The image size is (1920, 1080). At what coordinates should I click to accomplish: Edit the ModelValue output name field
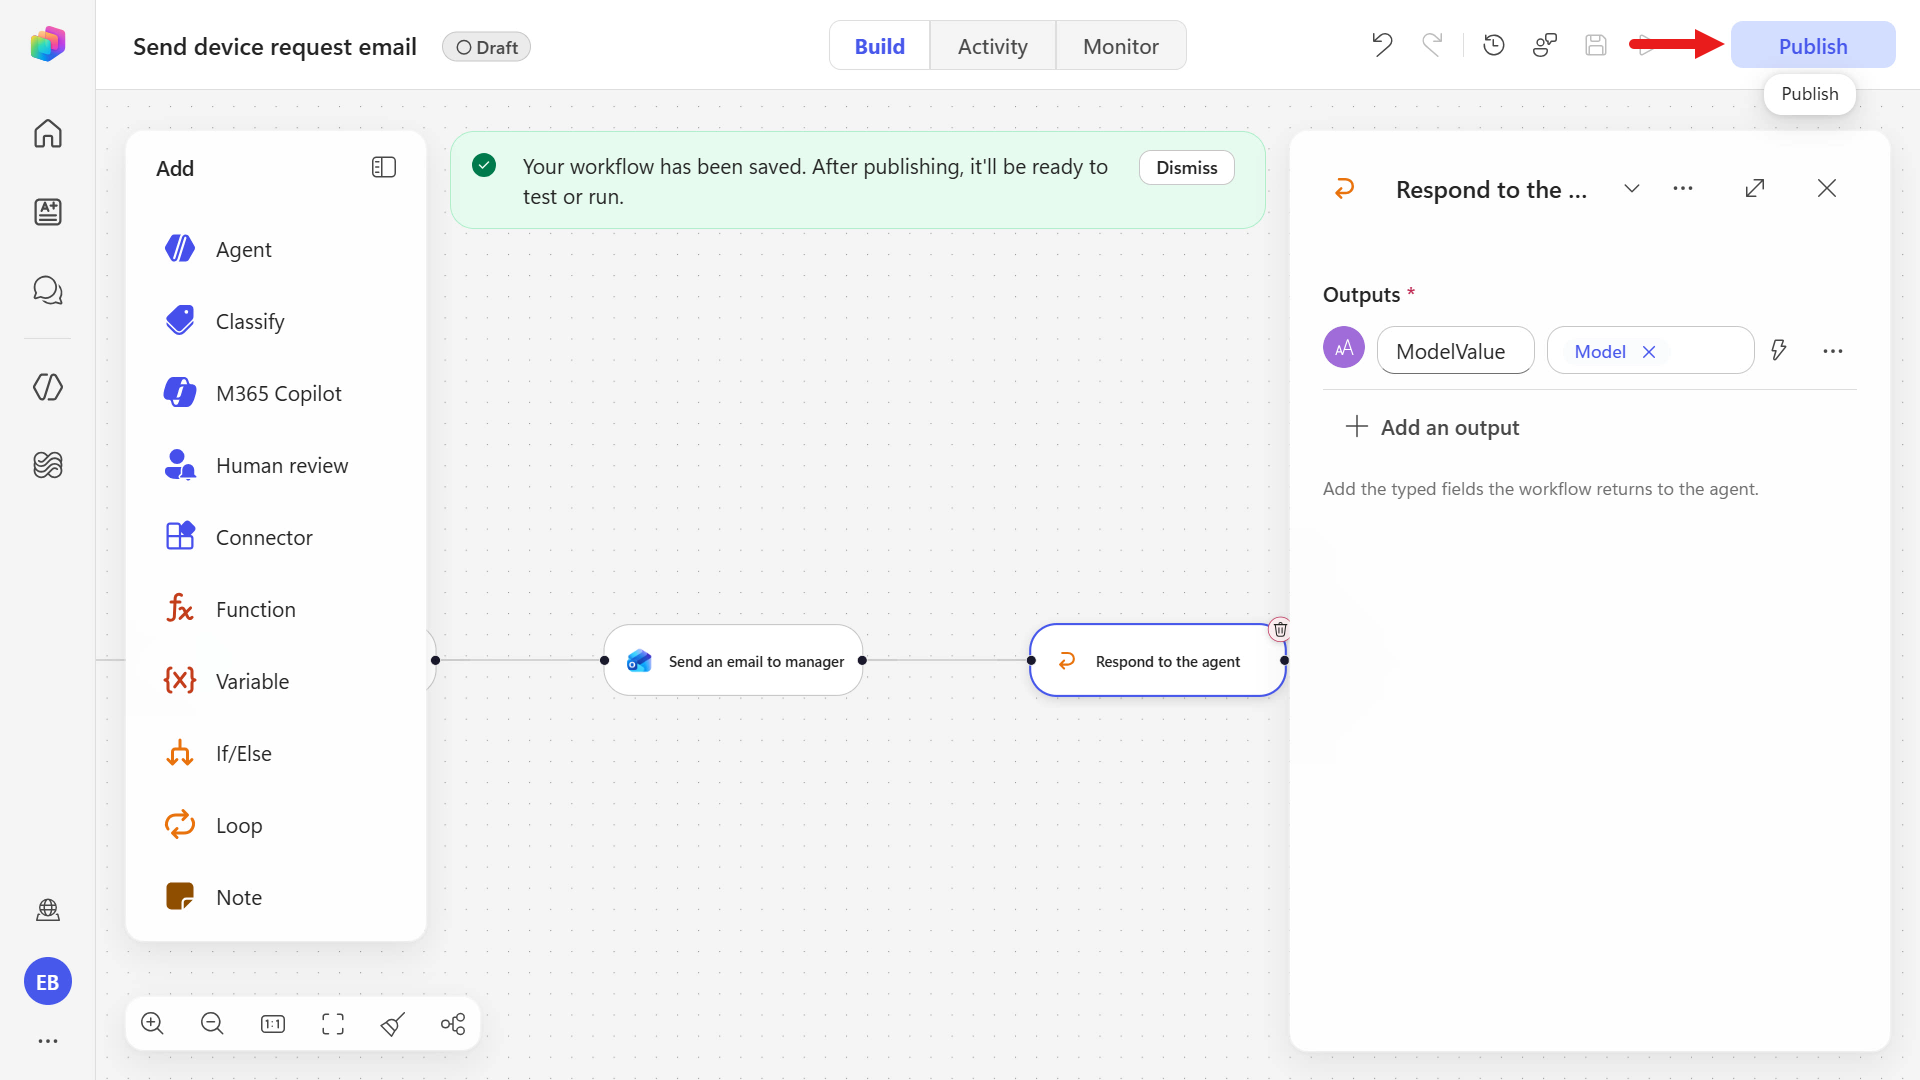coord(1455,351)
